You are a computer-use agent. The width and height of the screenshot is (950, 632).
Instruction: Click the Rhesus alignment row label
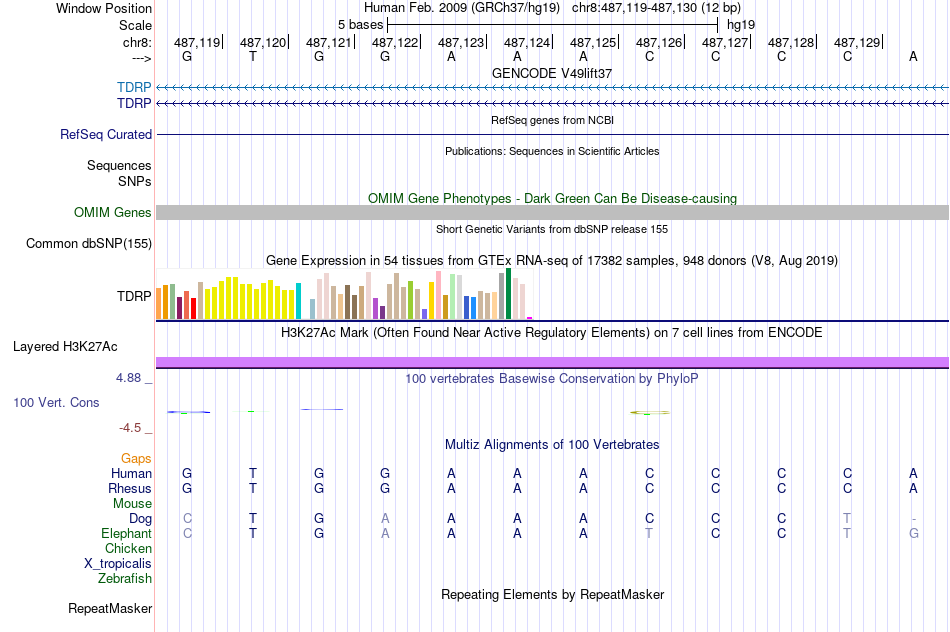(x=130, y=488)
